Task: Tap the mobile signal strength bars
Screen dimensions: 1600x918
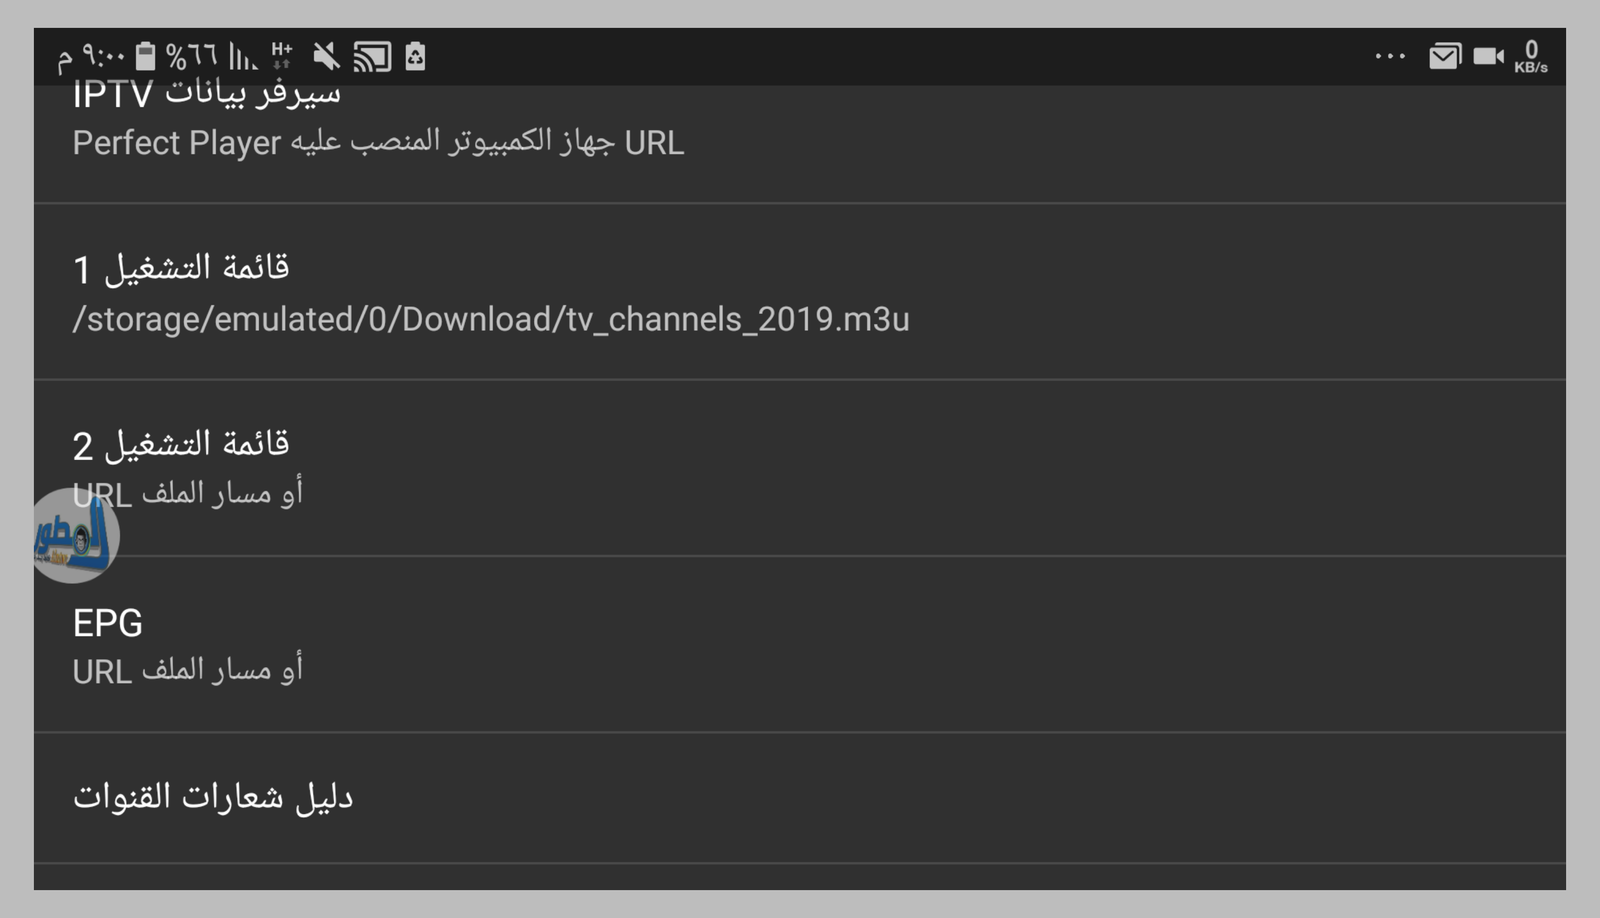Action: 242,56
